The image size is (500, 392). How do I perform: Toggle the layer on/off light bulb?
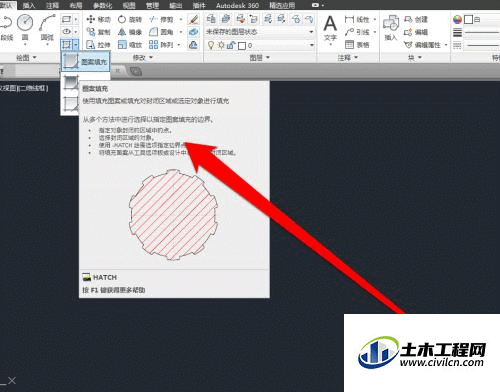pos(211,45)
